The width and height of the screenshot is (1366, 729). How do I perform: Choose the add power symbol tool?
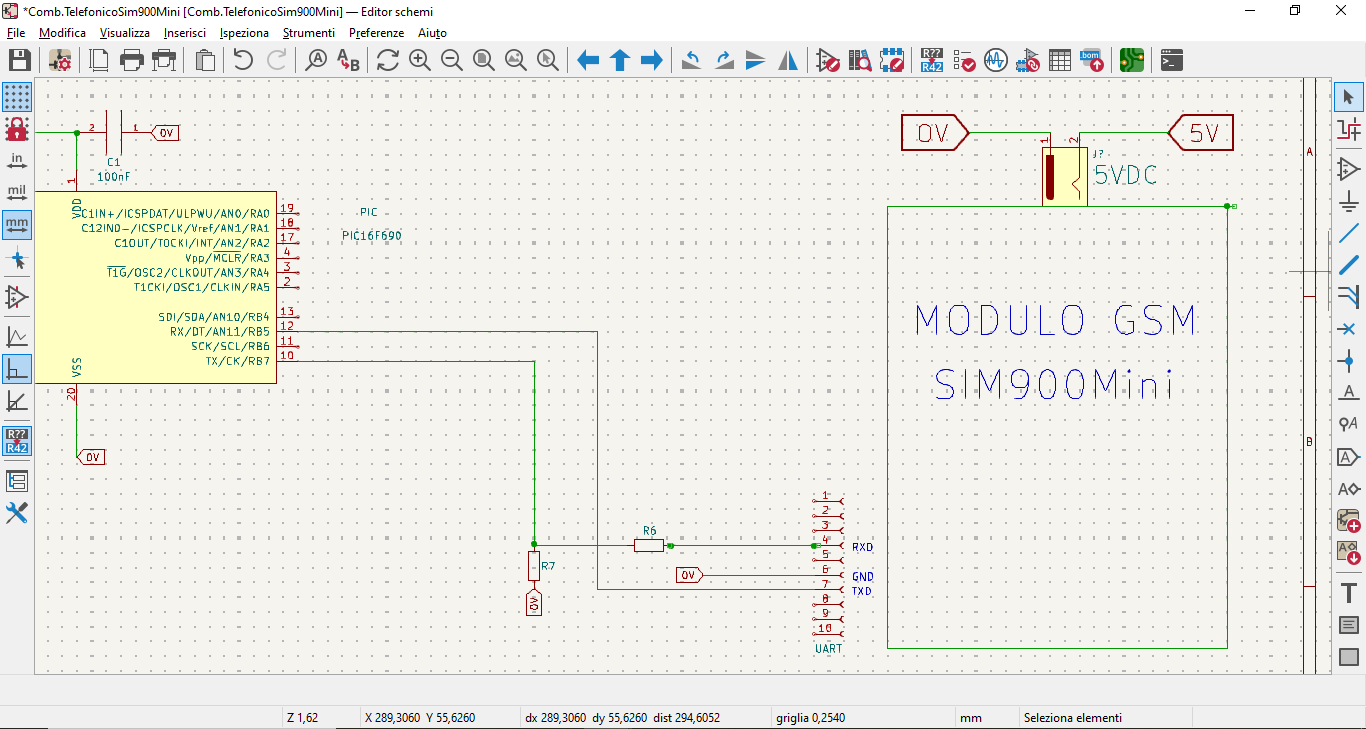(1348, 202)
